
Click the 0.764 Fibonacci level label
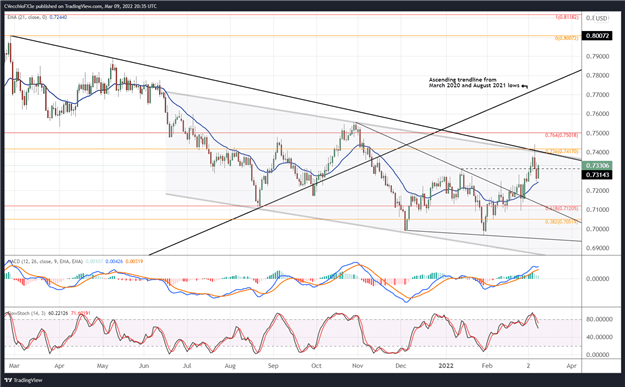561,135
